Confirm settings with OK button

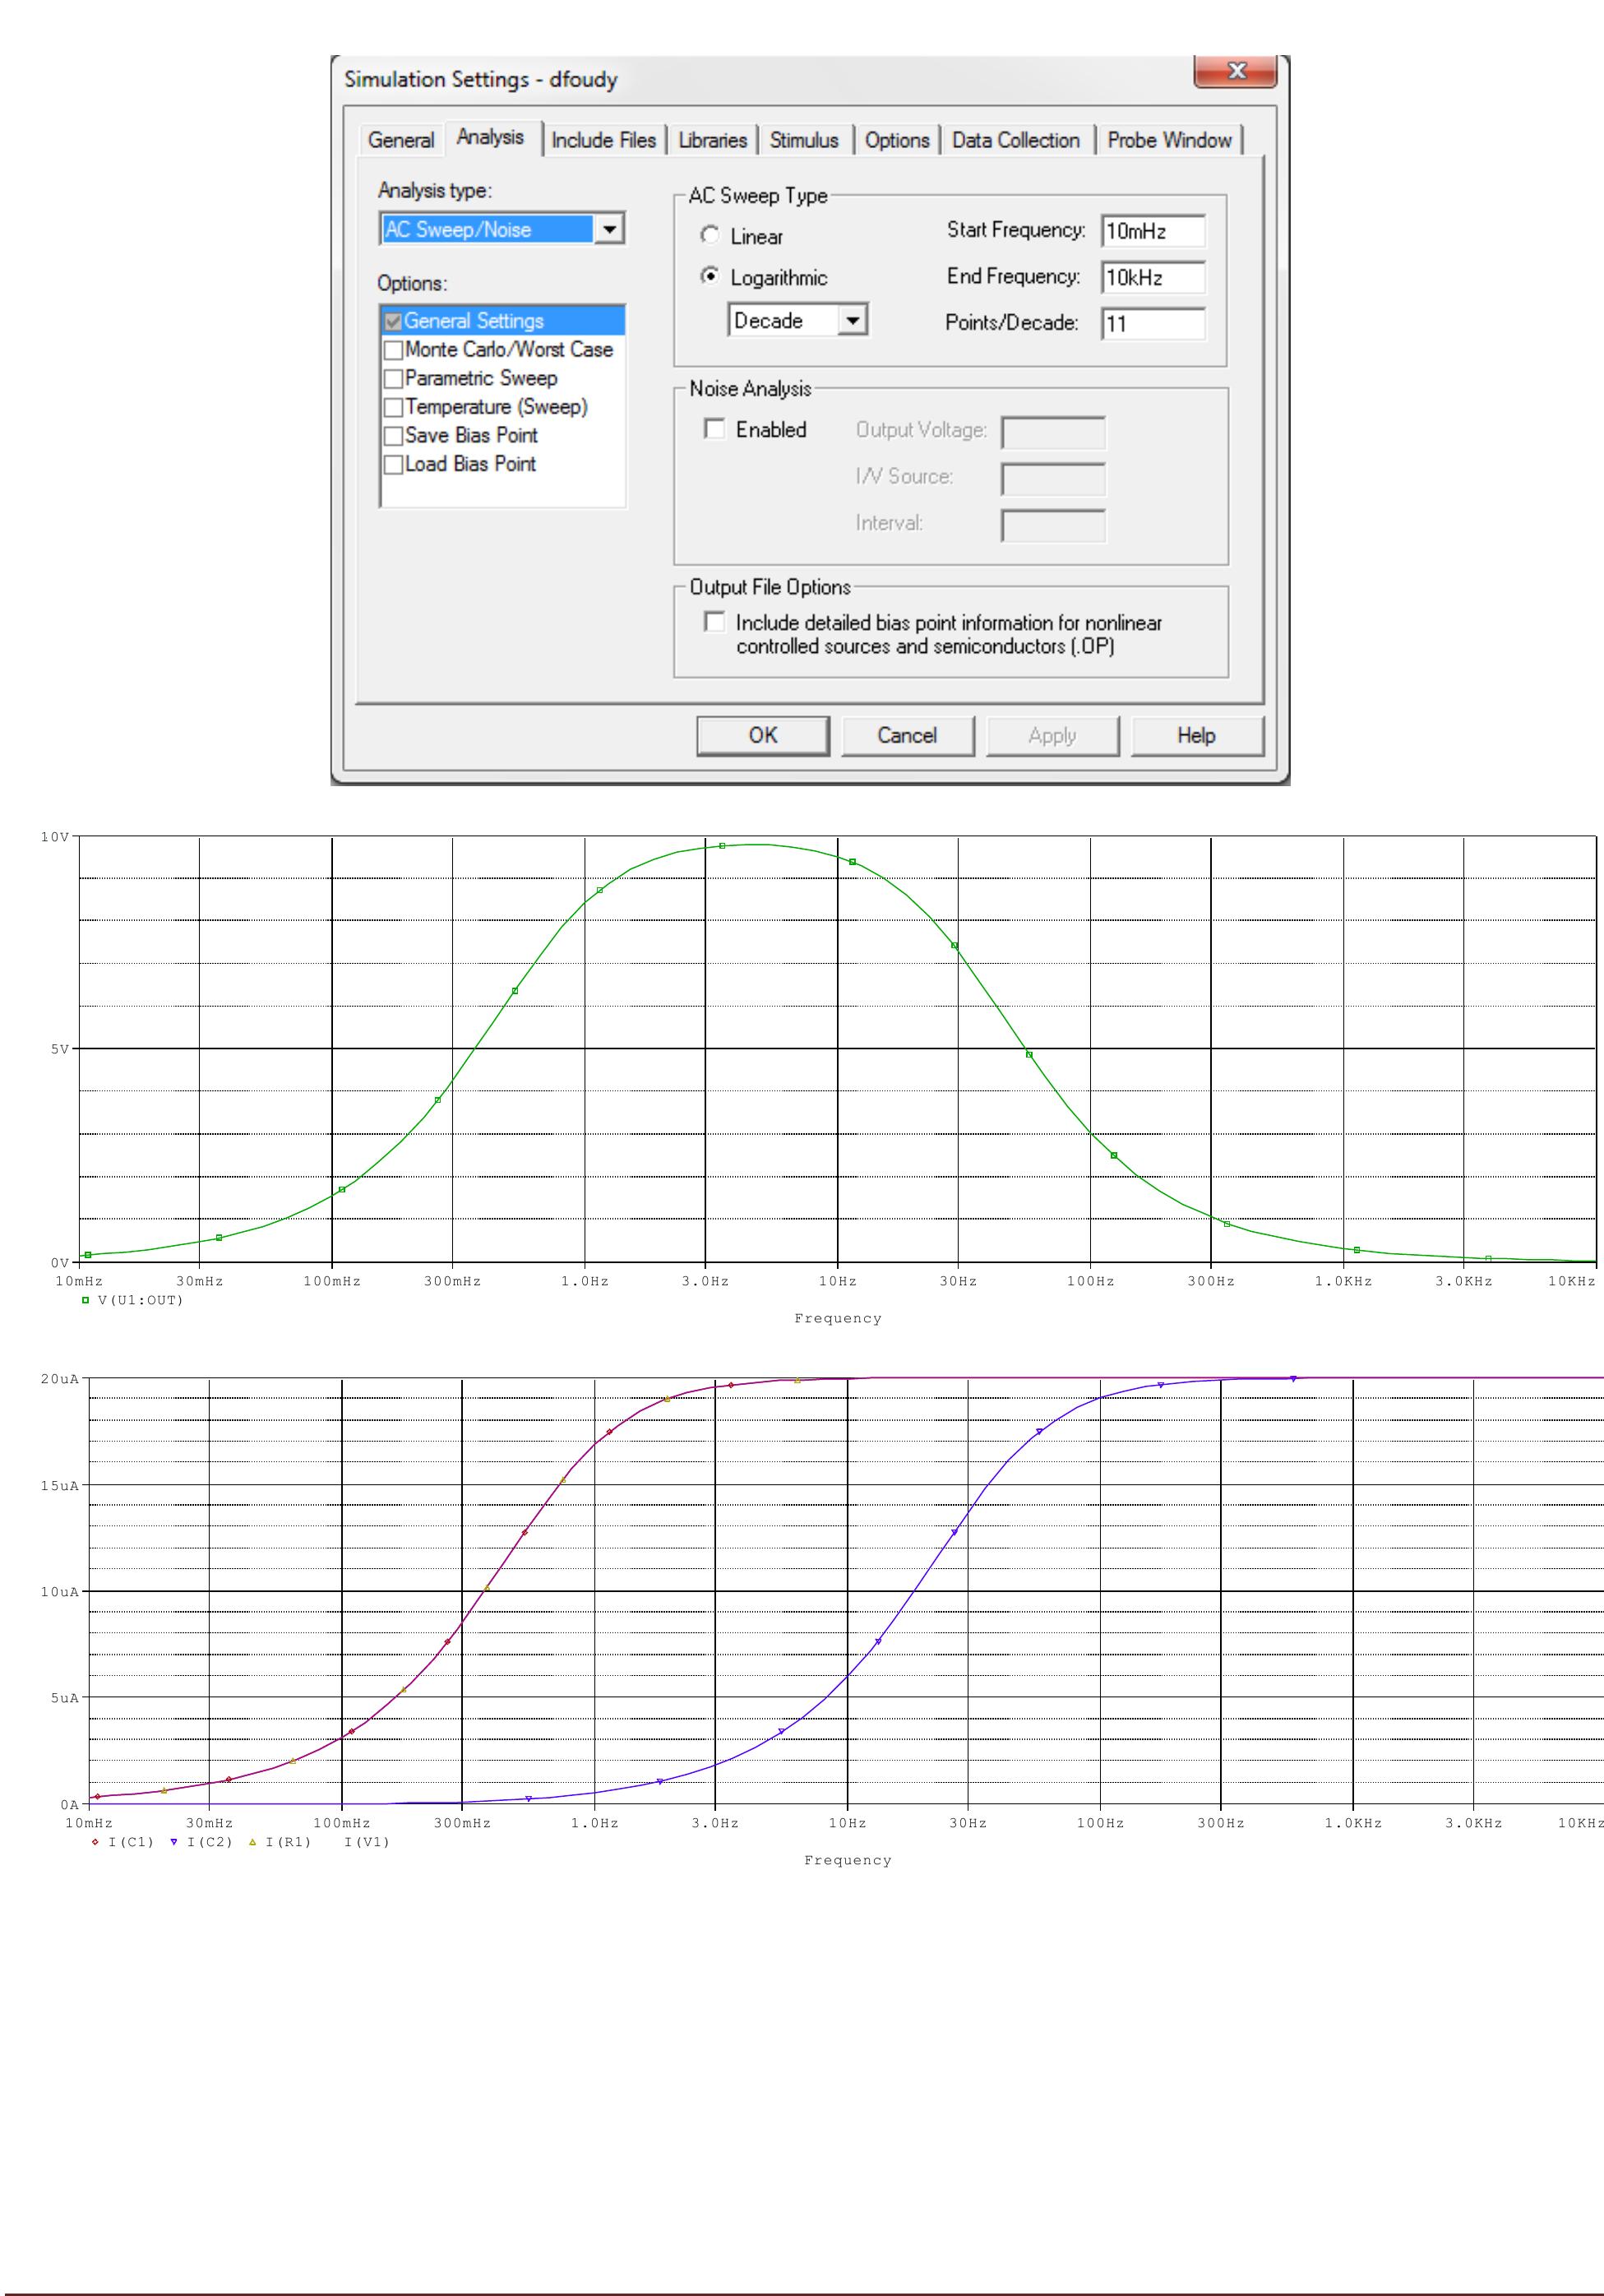click(x=763, y=735)
